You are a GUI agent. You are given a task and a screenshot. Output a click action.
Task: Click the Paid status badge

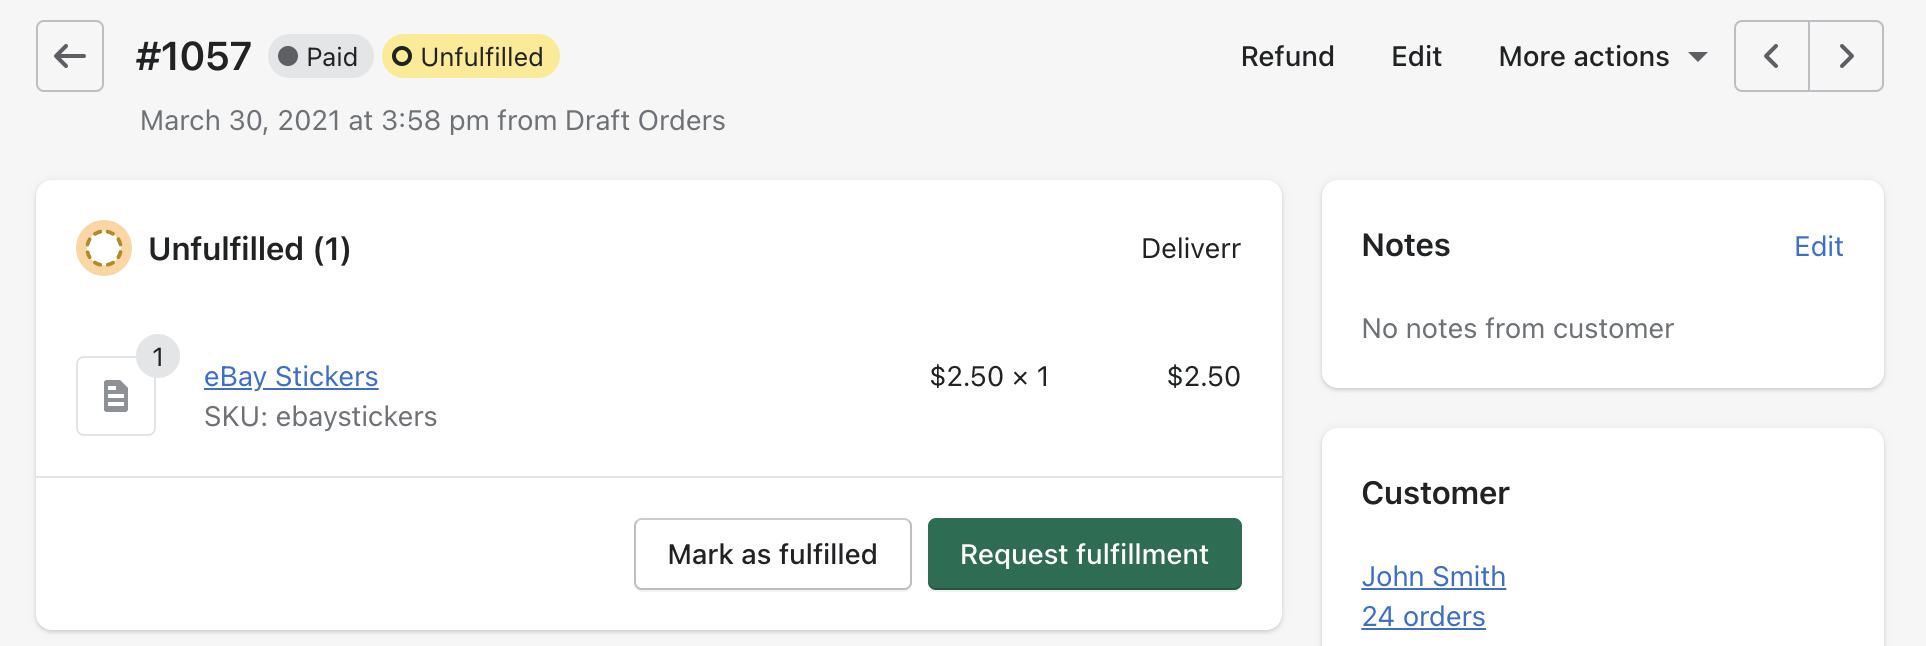click(x=320, y=56)
